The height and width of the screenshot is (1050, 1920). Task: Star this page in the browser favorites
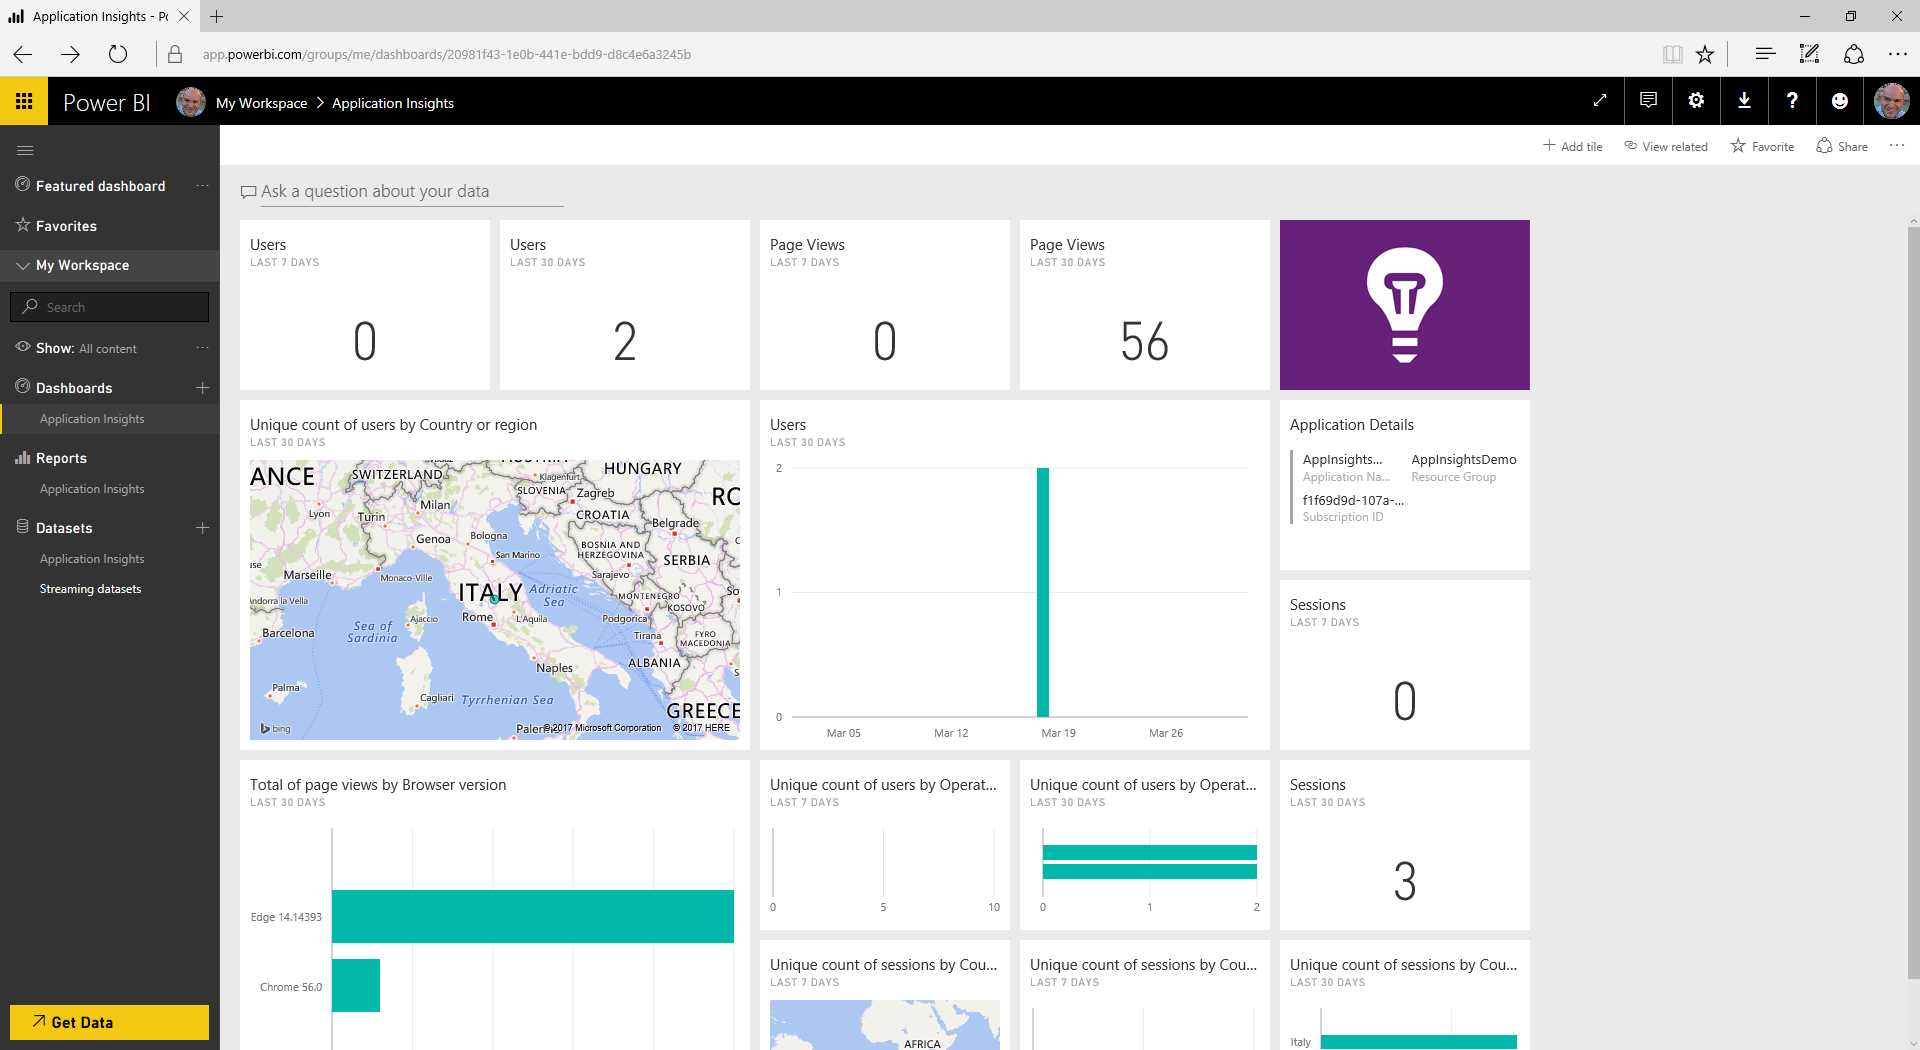click(1705, 54)
